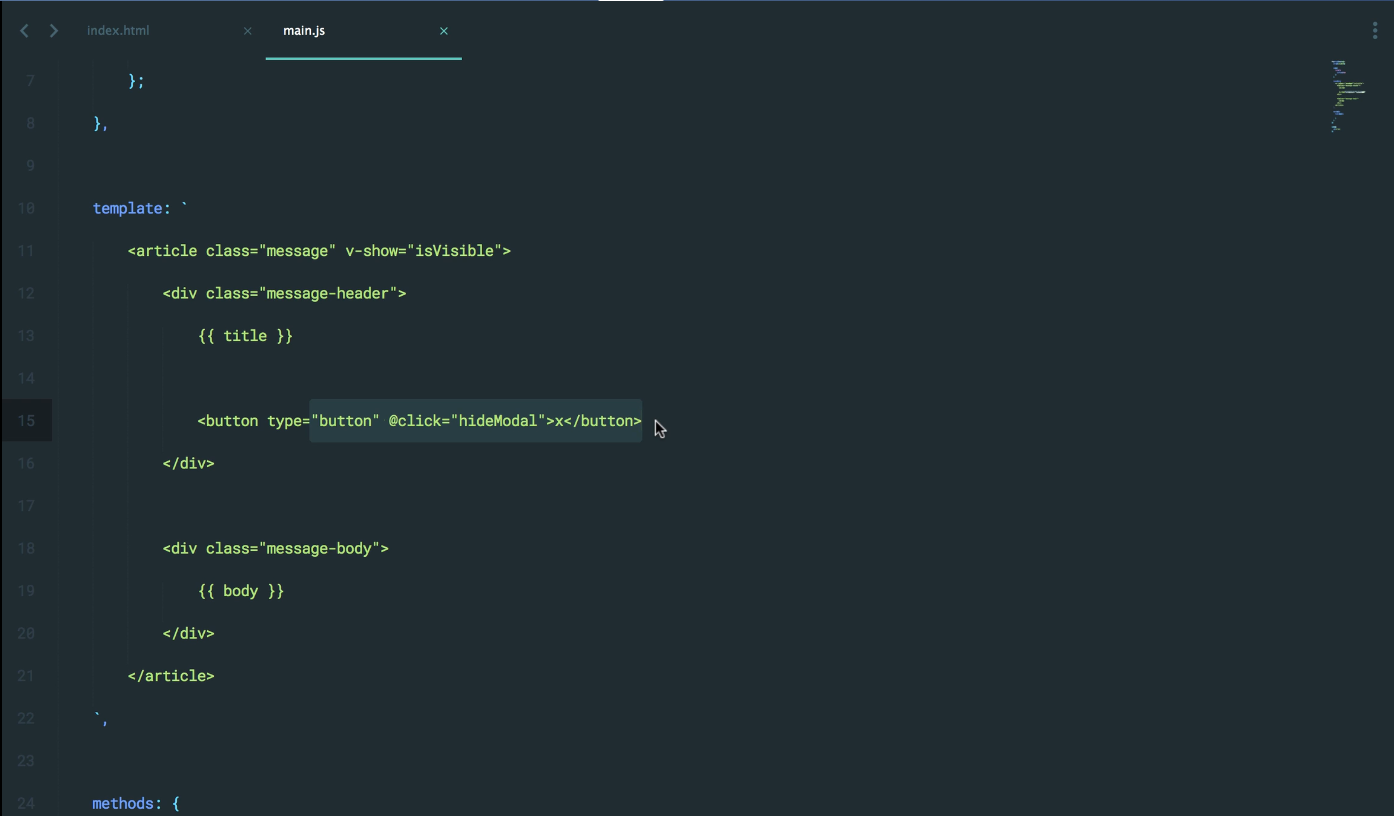Go back with the left arrow

click(x=24, y=31)
